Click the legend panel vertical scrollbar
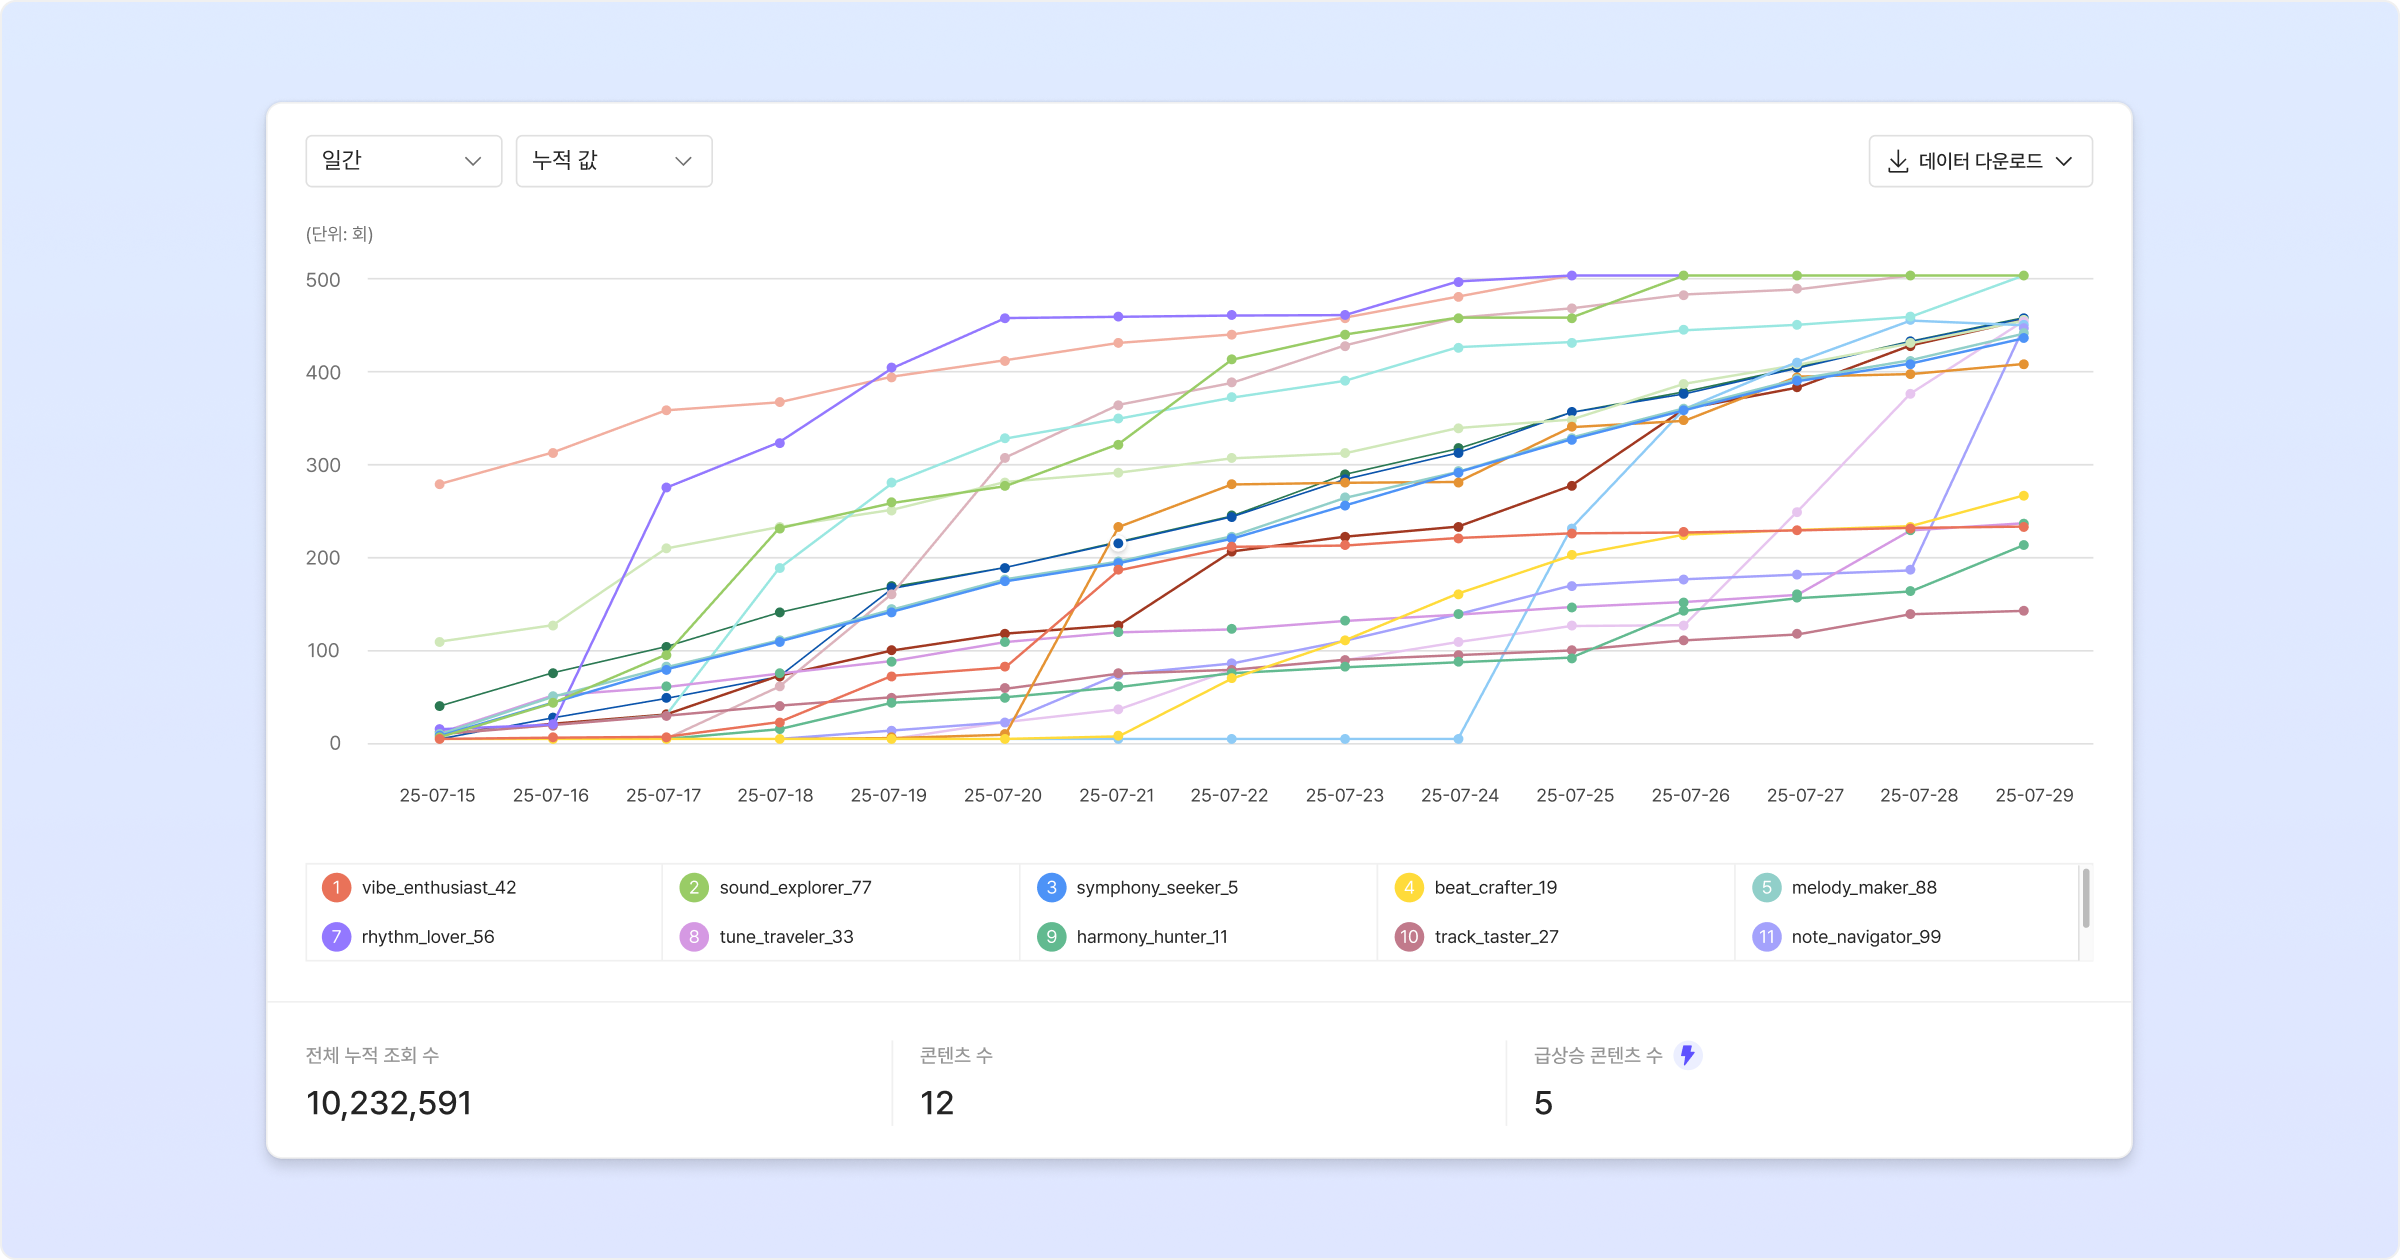Screen dimensions: 2400x1260 click(x=2085, y=898)
